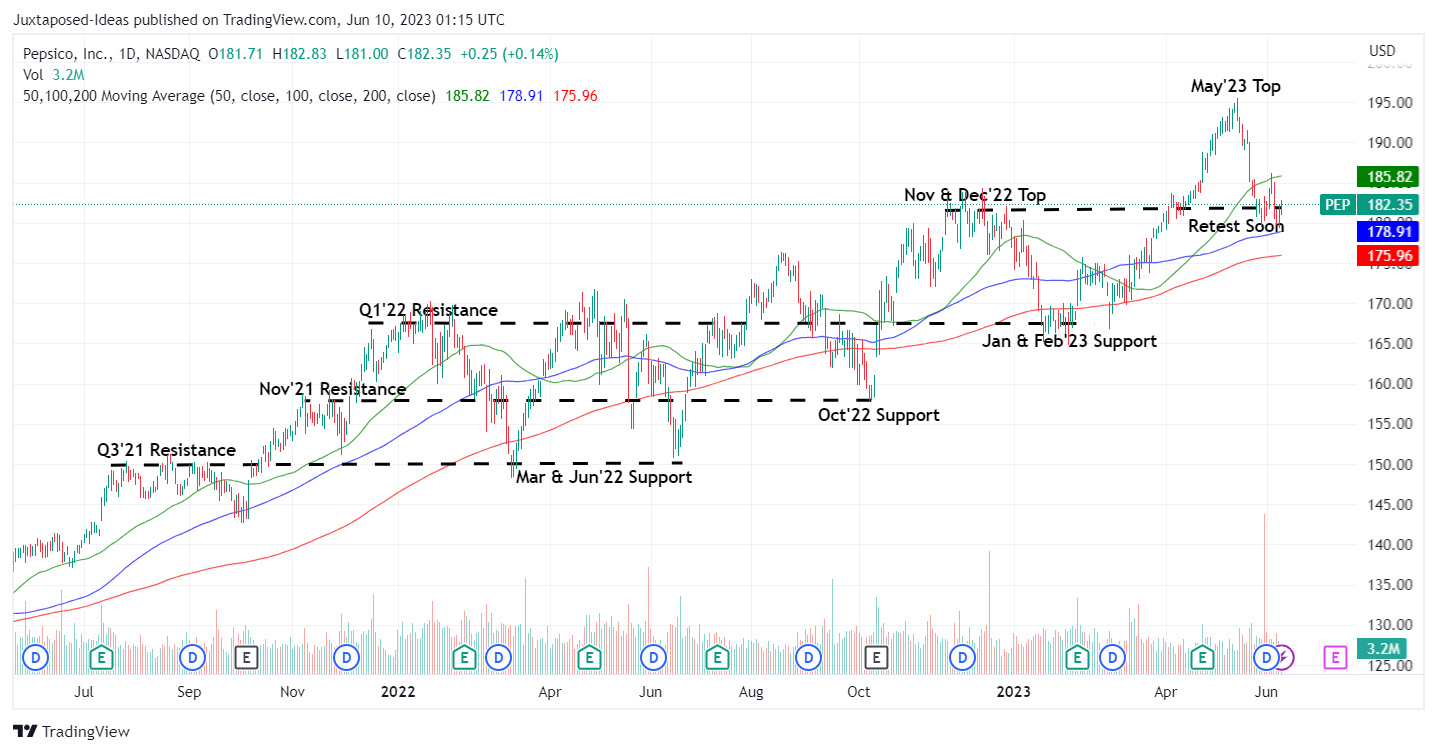Click the 150.00 price axis label
1437x753 pixels.
click(1390, 465)
